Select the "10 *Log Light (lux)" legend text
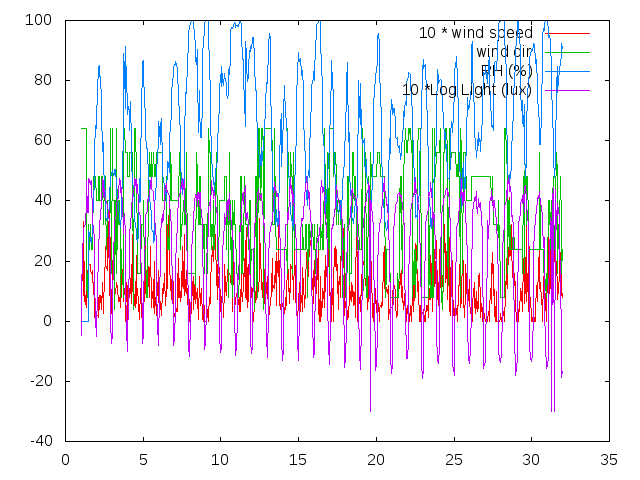The width and height of the screenshot is (640, 480). pos(467,90)
